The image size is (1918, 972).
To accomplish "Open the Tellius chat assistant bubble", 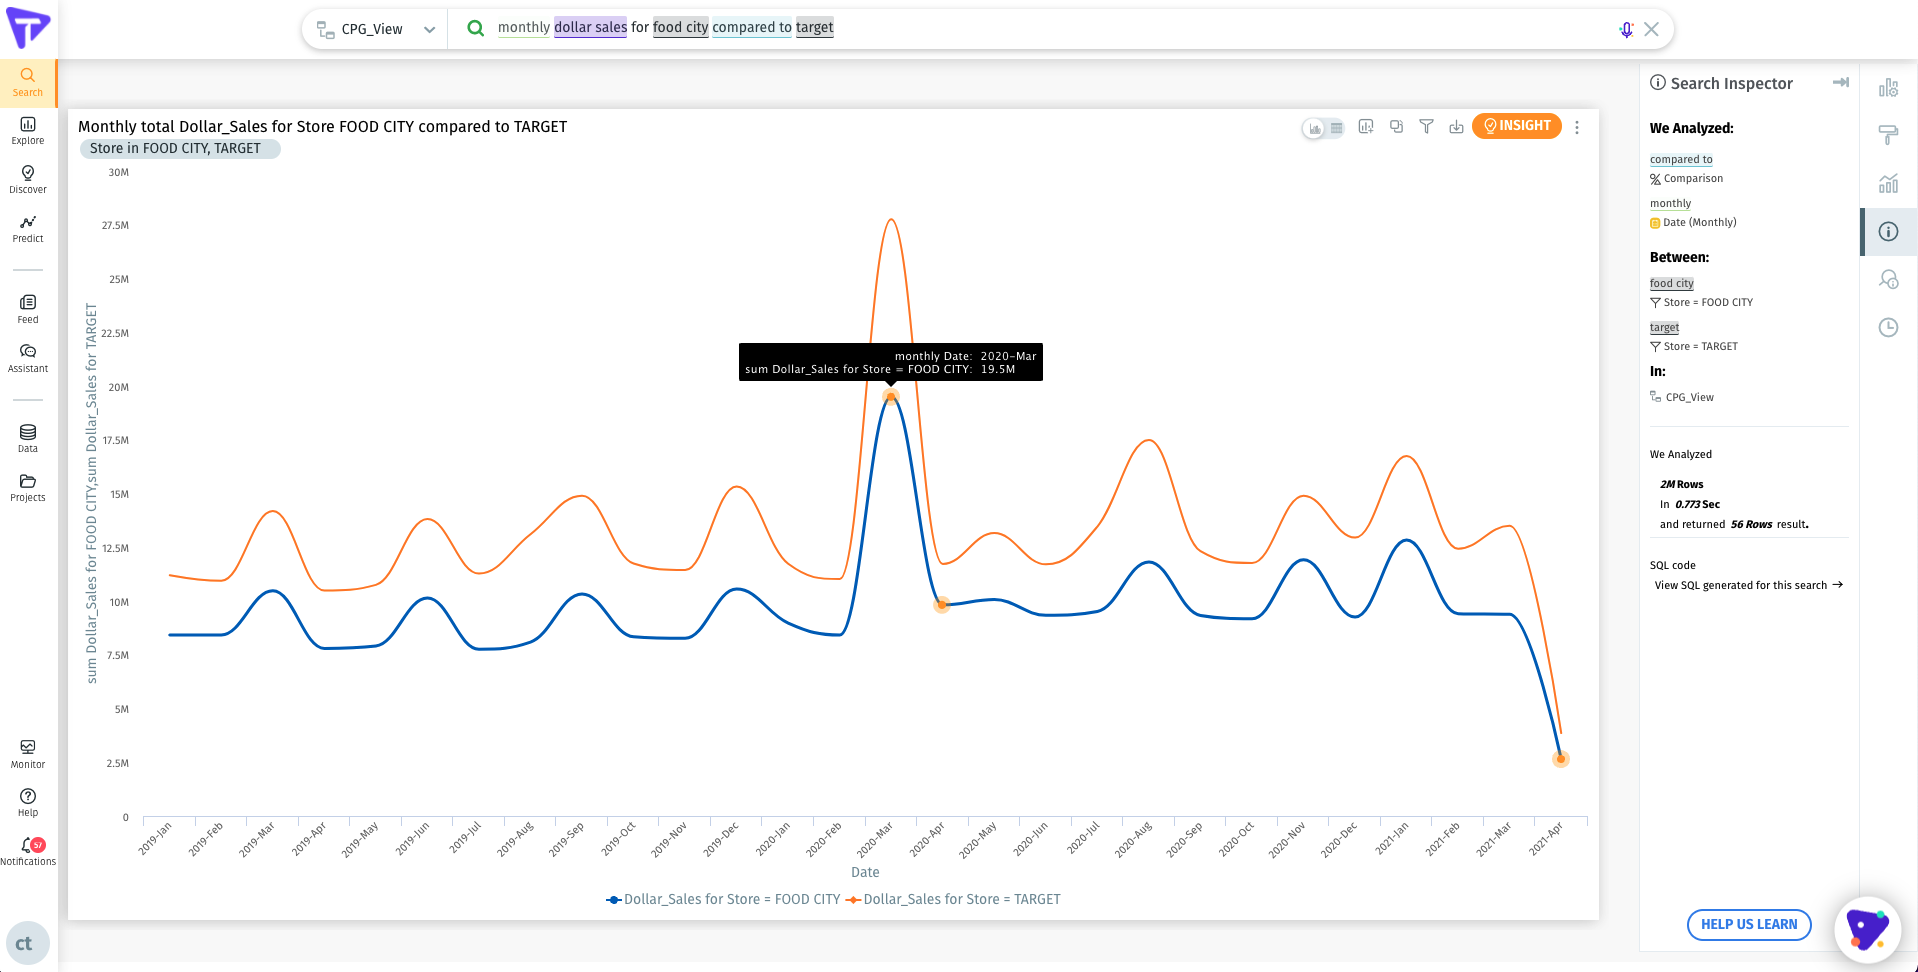I will (1867, 930).
